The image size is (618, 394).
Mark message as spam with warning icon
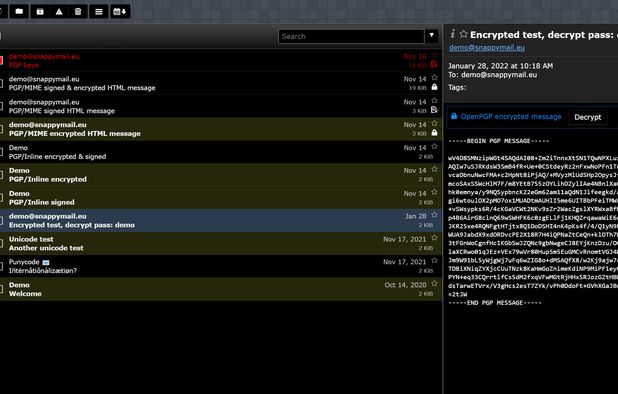[59, 11]
